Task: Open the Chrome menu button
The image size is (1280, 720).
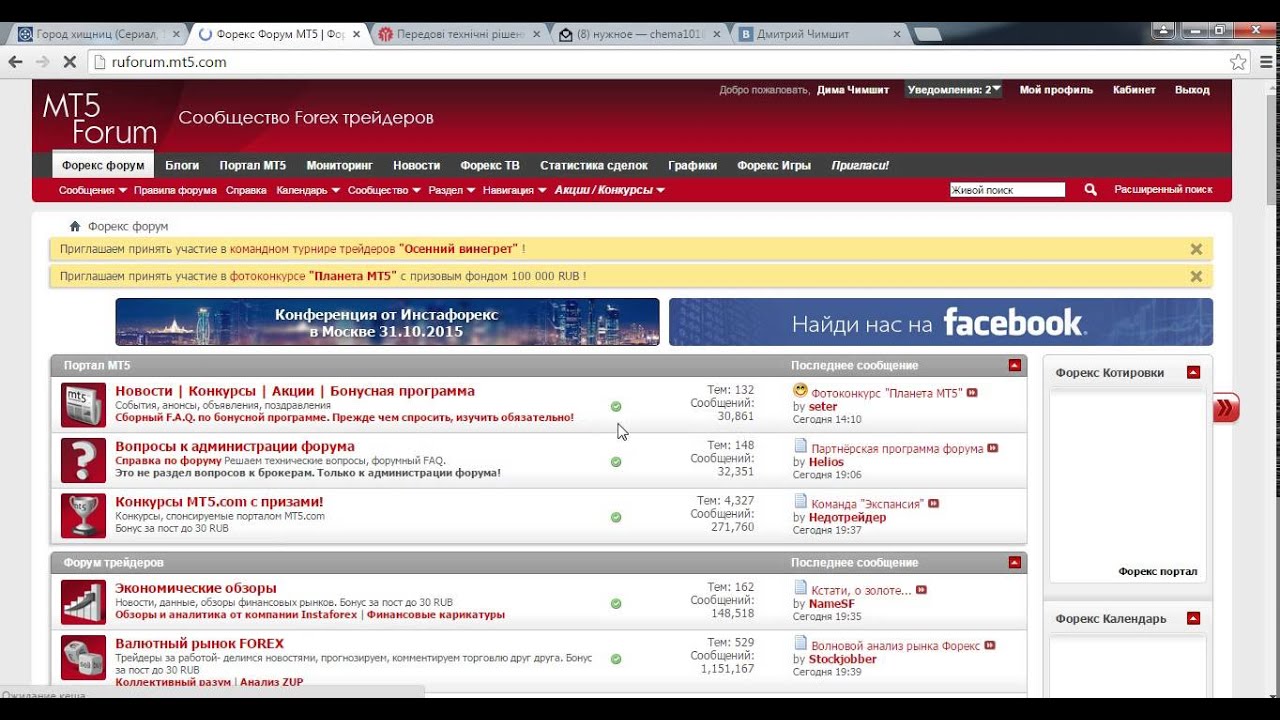Action: coord(1265,62)
